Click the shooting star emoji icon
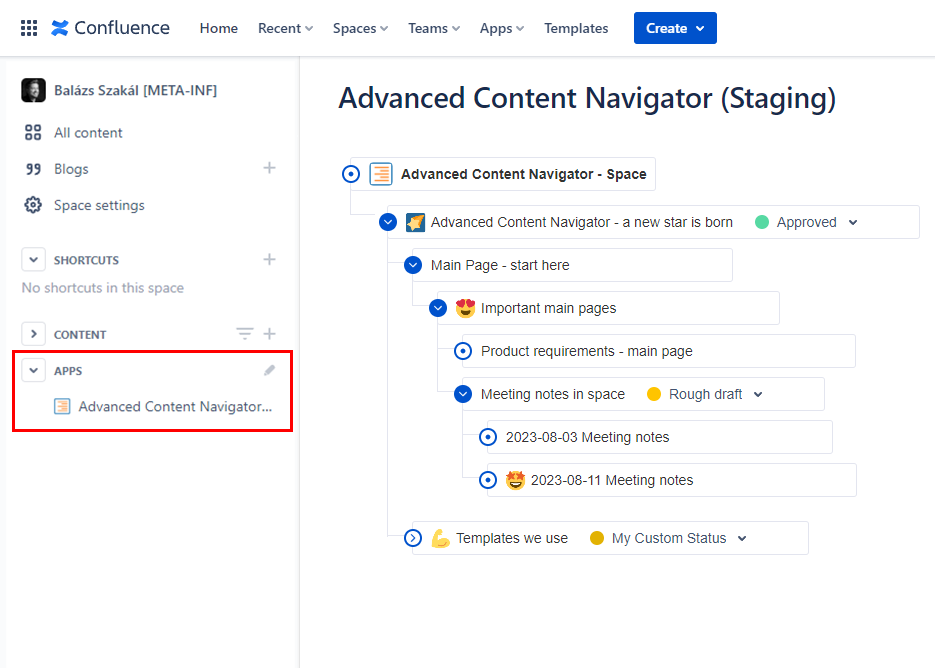 (x=415, y=222)
